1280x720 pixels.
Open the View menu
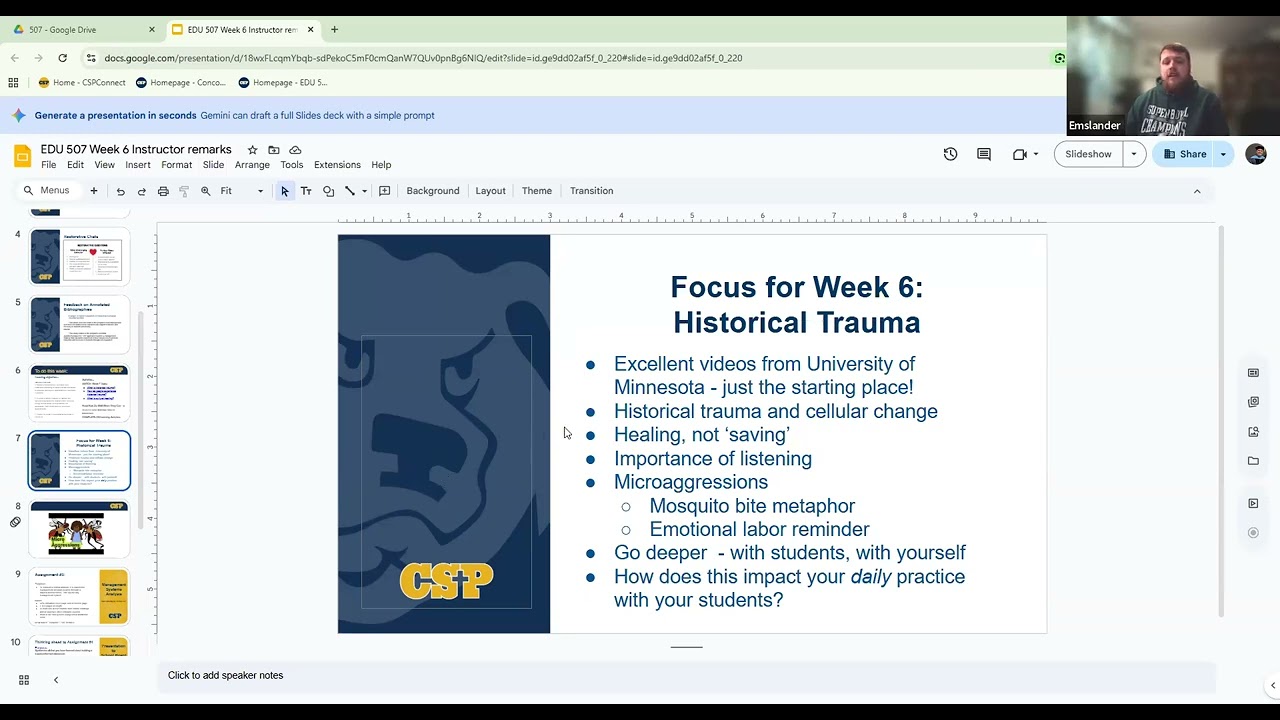click(x=104, y=165)
